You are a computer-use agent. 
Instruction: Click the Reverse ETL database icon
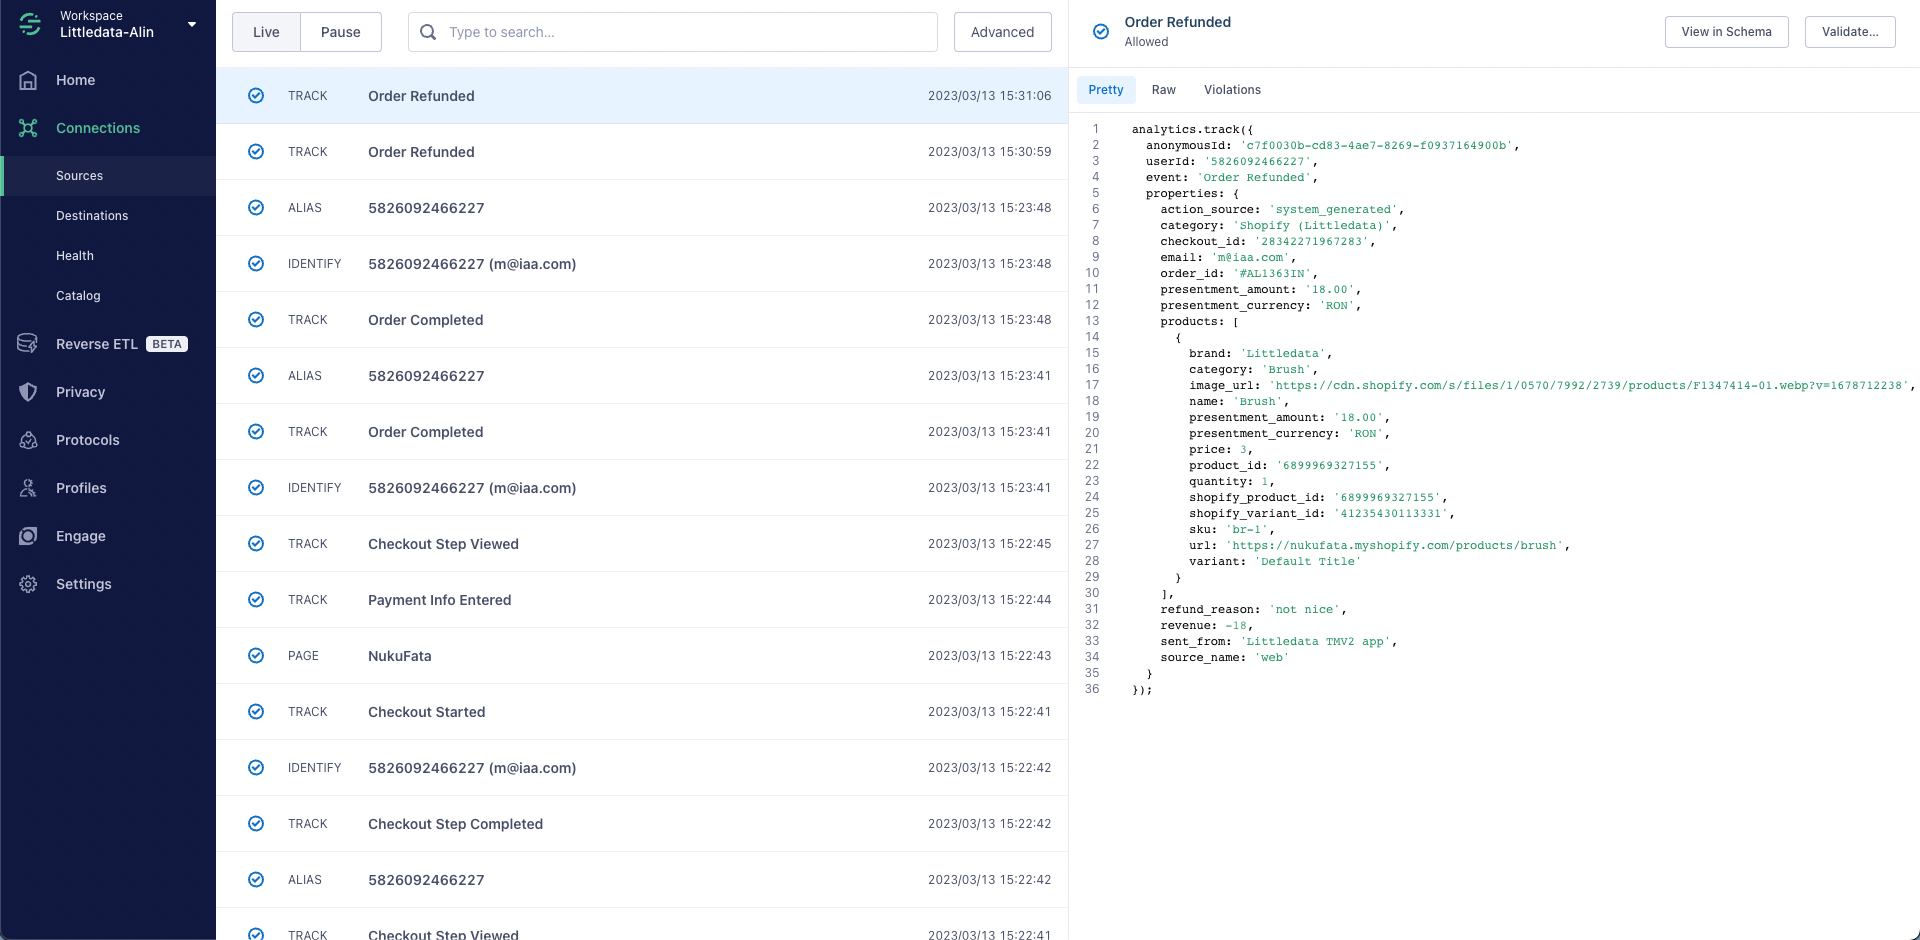[28, 344]
